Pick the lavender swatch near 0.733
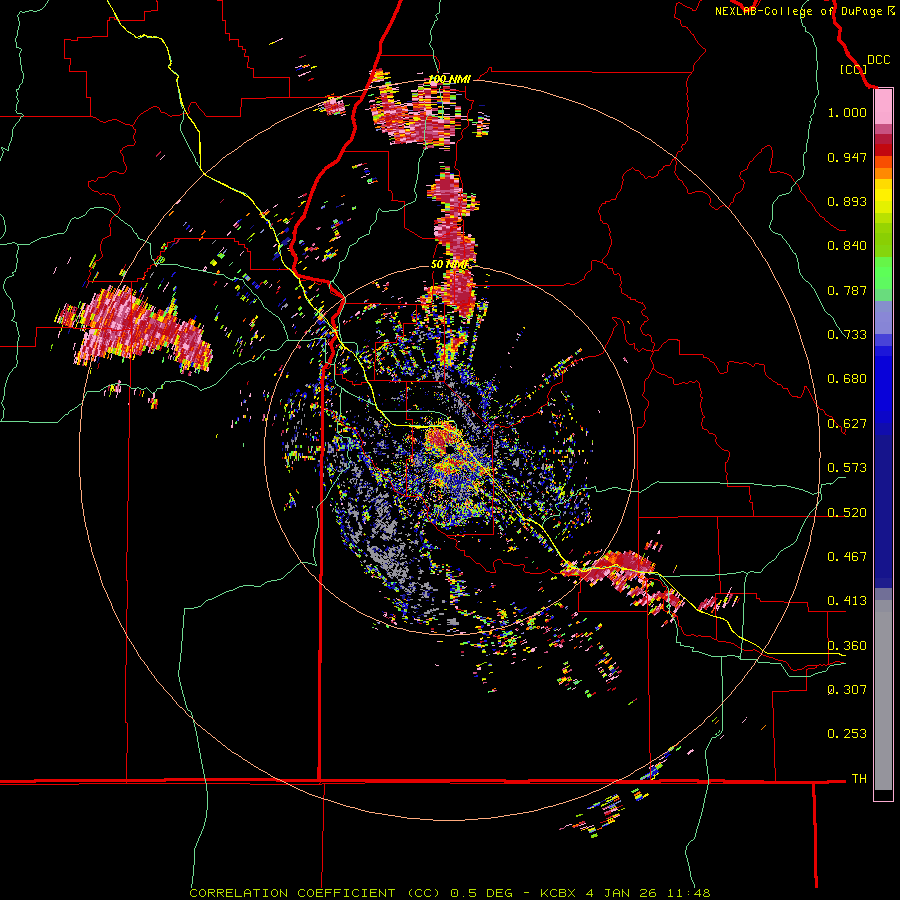 [883, 317]
